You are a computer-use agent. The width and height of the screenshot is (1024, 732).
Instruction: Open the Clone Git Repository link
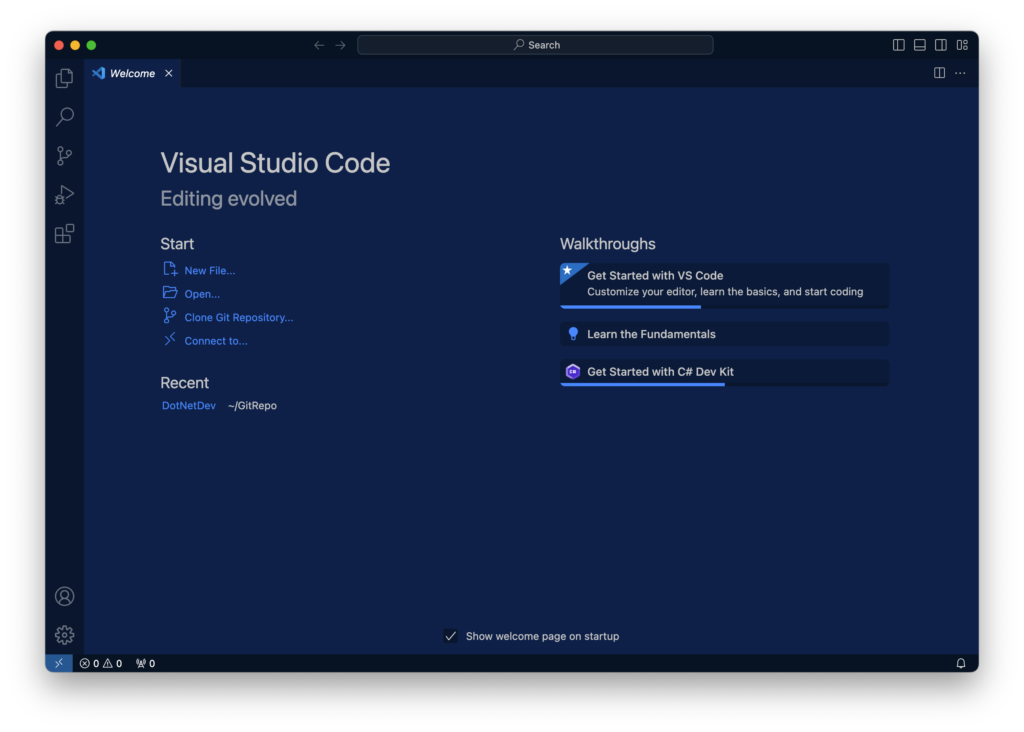click(x=239, y=317)
